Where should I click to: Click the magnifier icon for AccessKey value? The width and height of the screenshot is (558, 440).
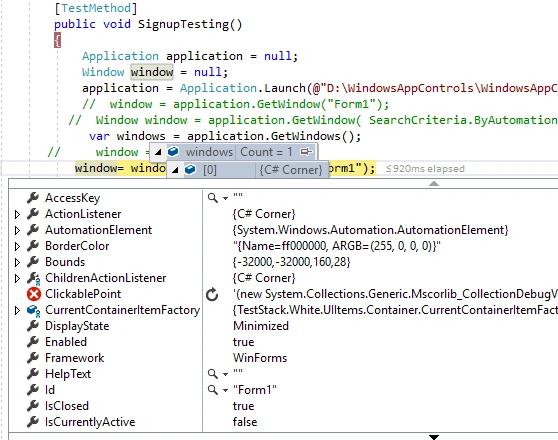[x=212, y=198]
